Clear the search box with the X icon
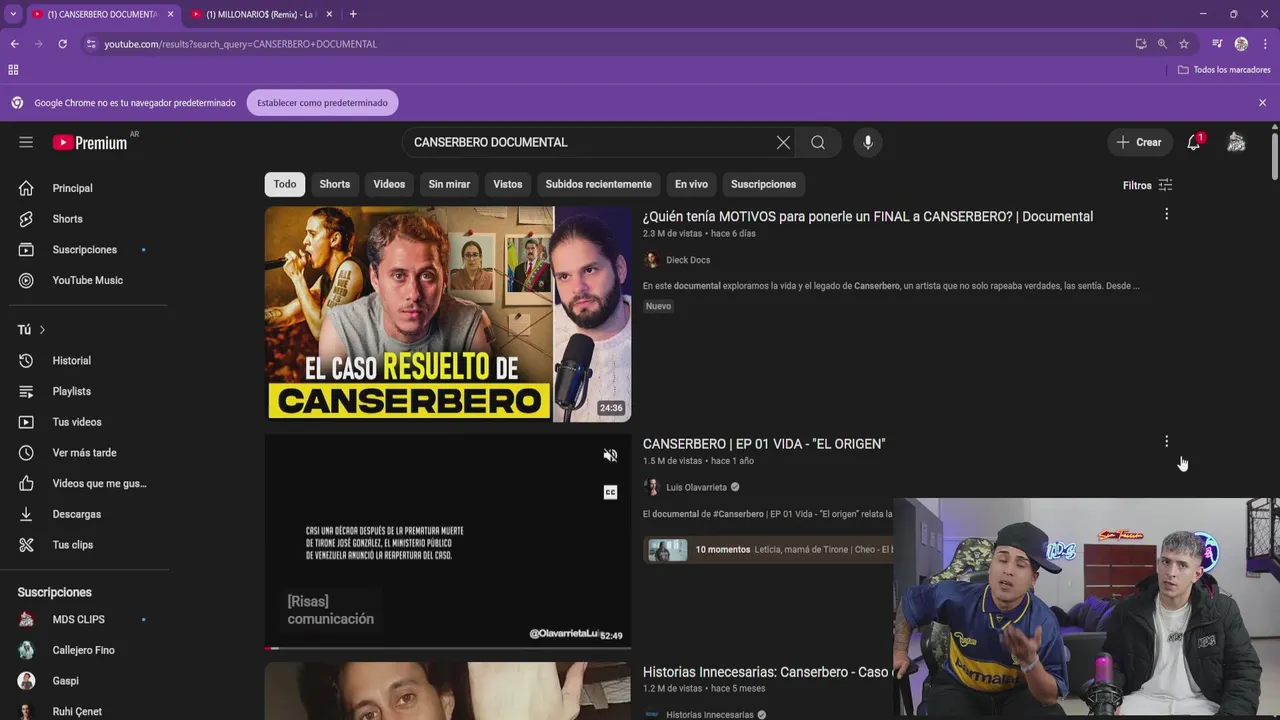This screenshot has height=720, width=1280. click(783, 142)
